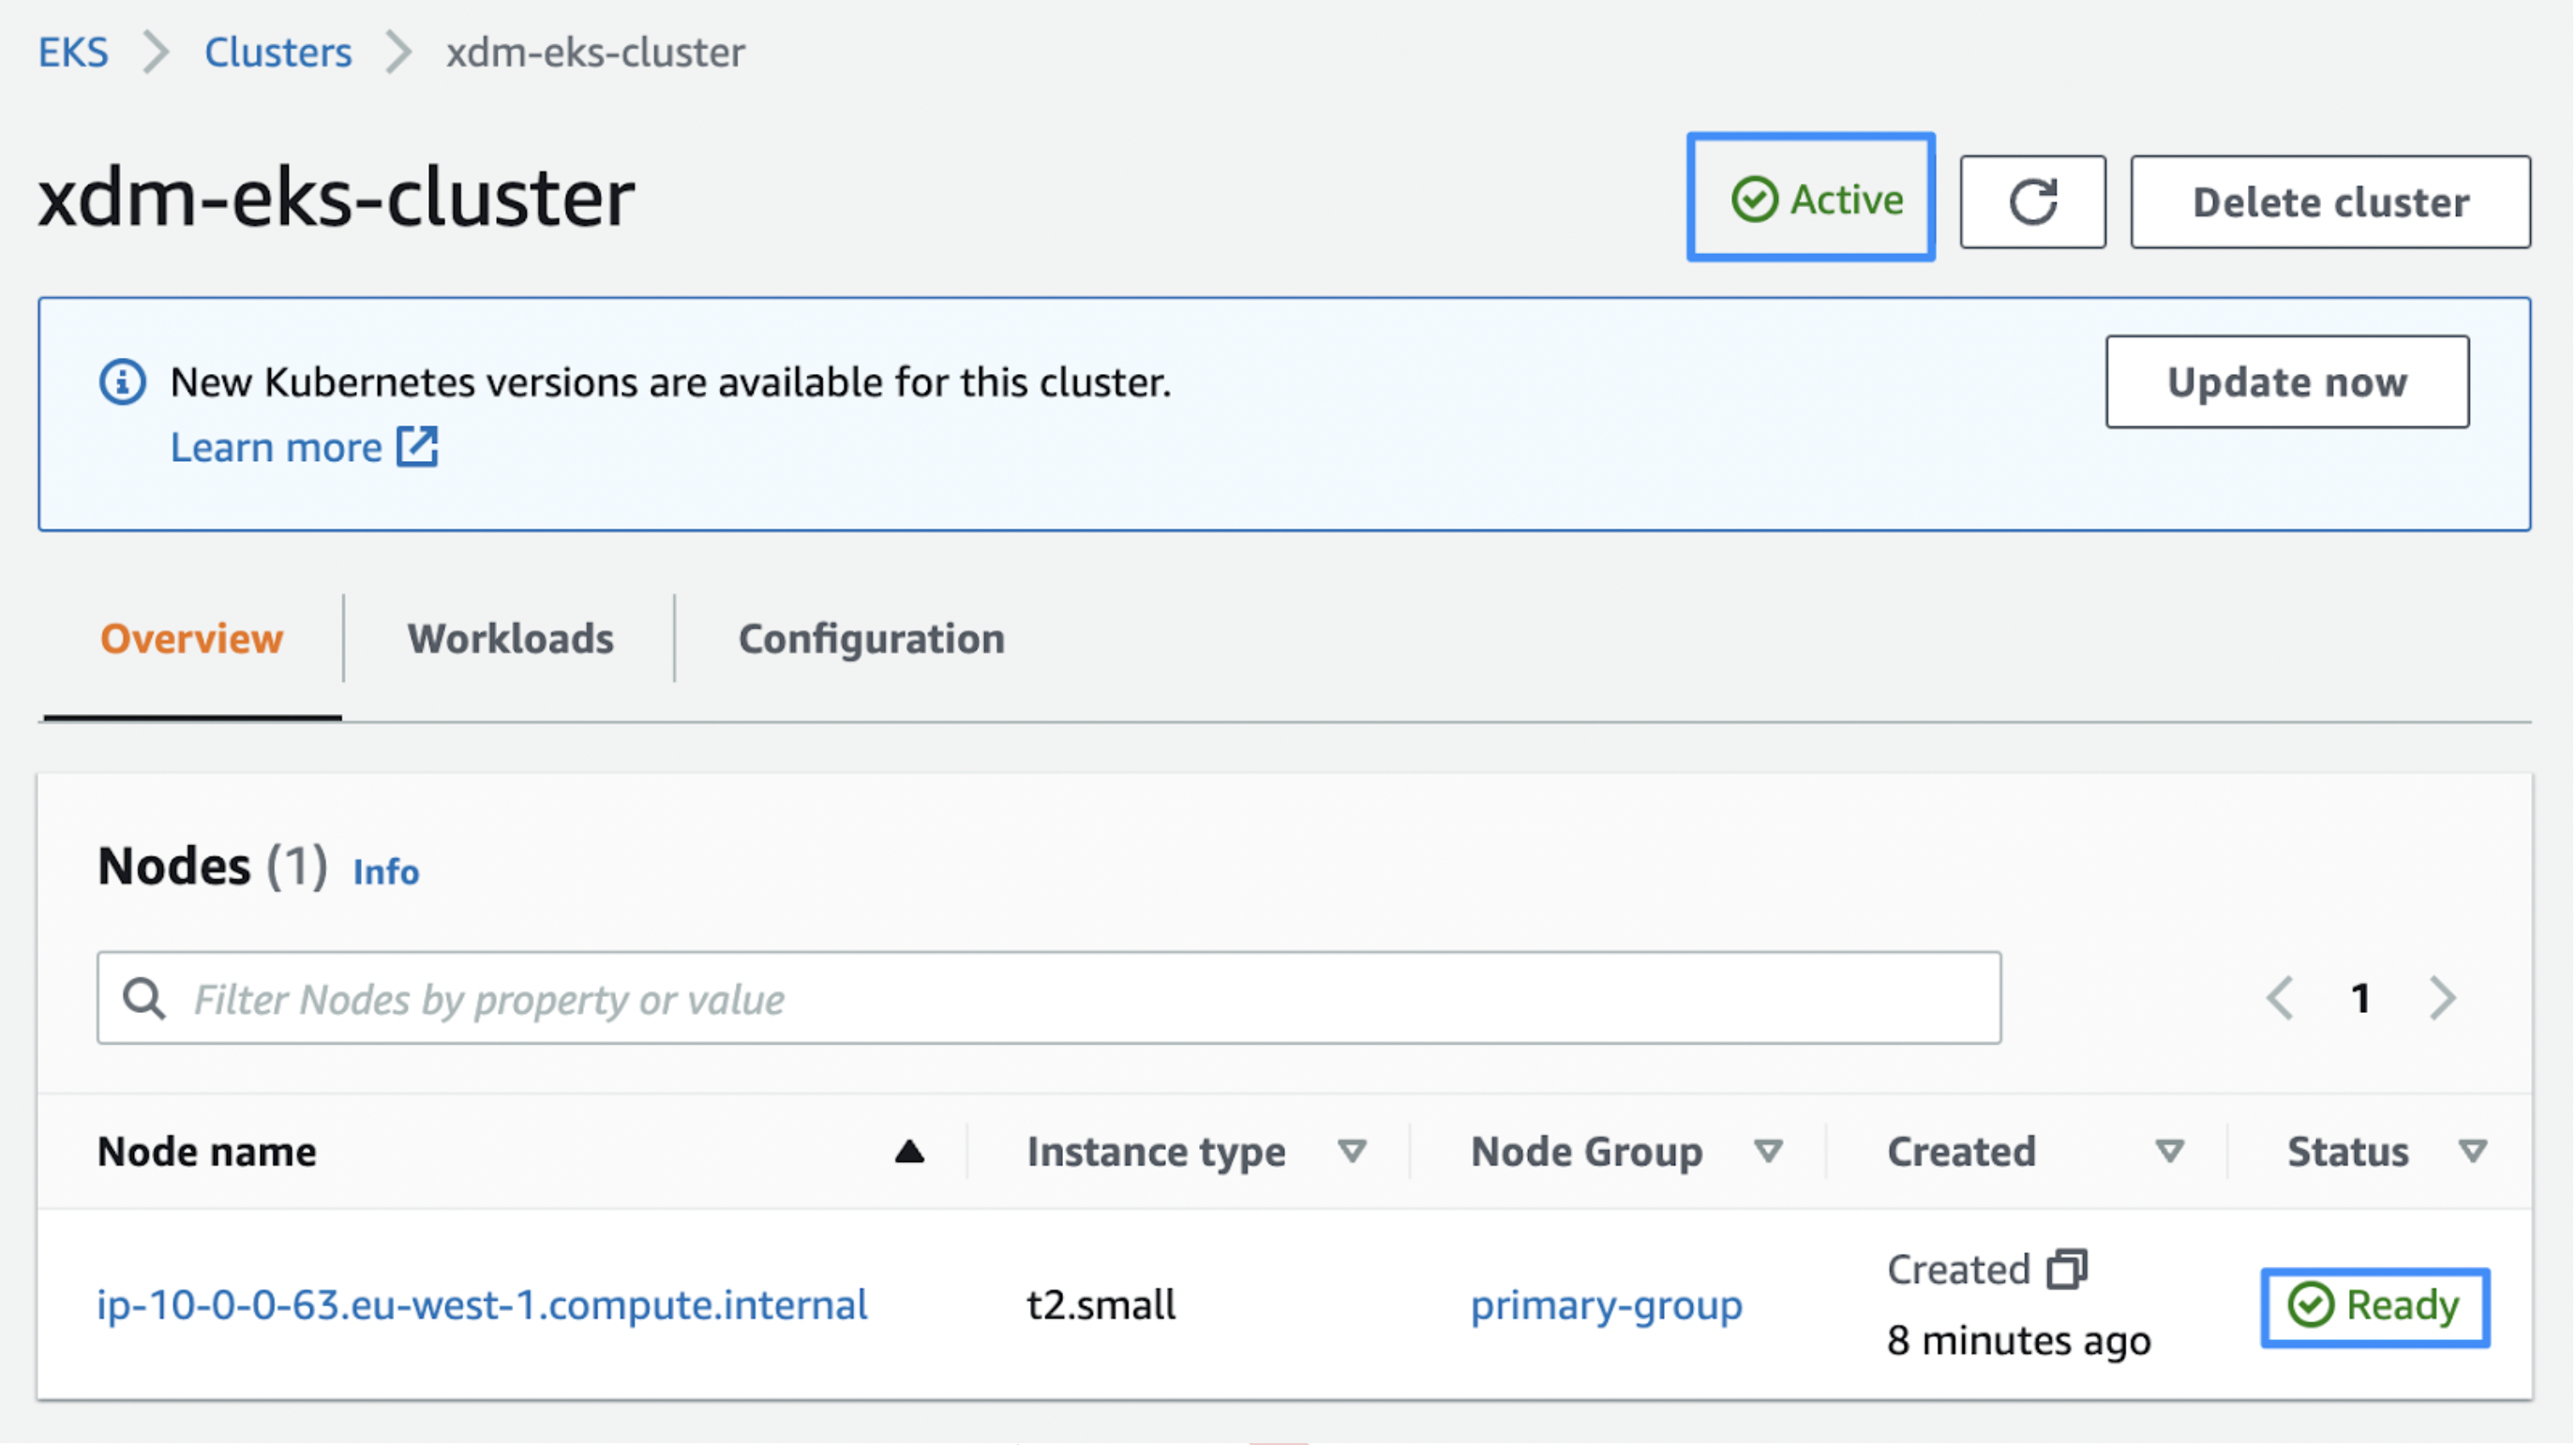2576x1445 pixels.
Task: Refresh the cluster status
Action: (x=2032, y=201)
